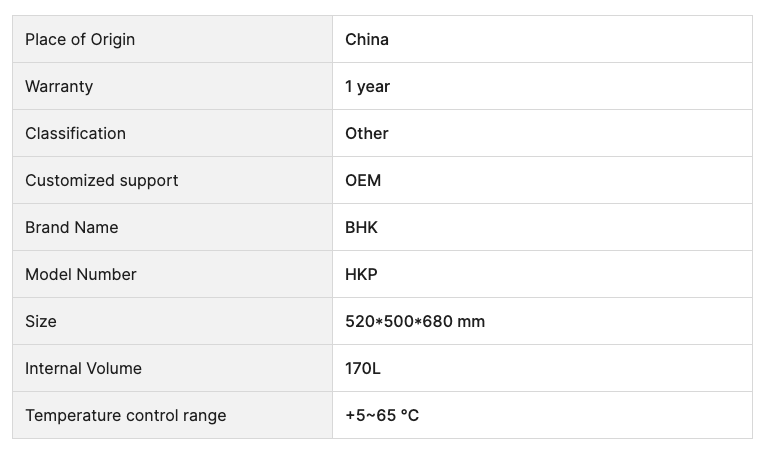Screen dimensions: 763x452
Task: Select the 170L volume value
Action: [x=363, y=368]
